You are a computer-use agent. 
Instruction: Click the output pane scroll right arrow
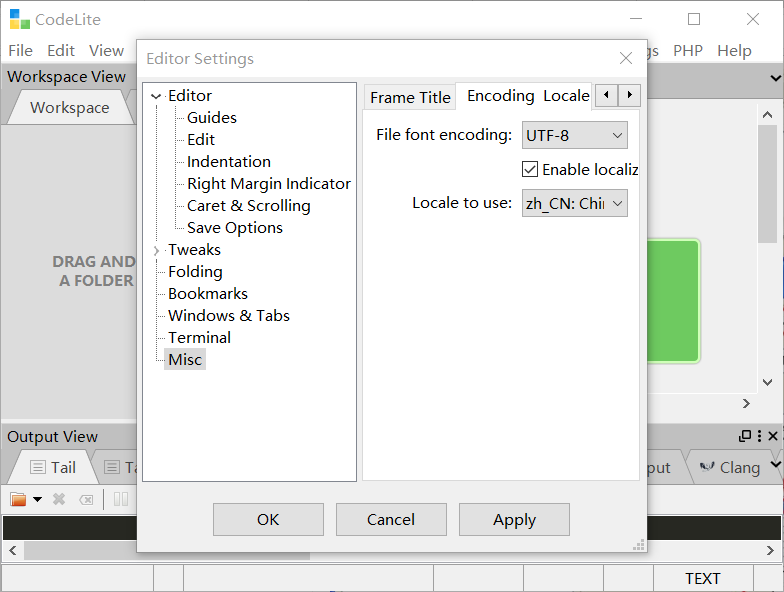pos(770,550)
